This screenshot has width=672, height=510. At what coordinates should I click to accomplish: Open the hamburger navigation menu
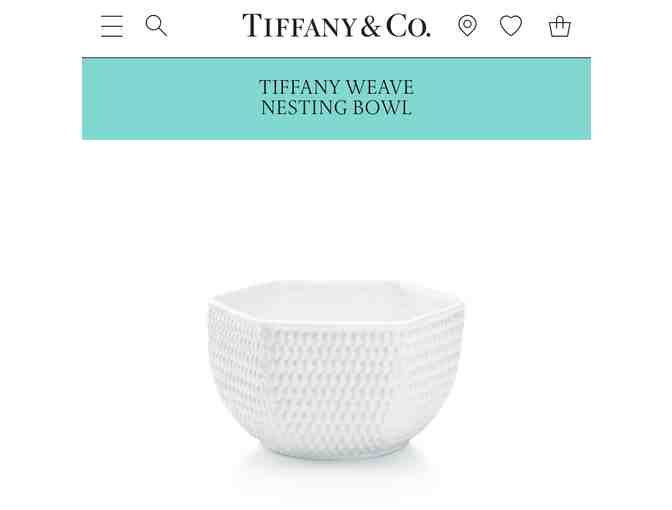[112, 26]
